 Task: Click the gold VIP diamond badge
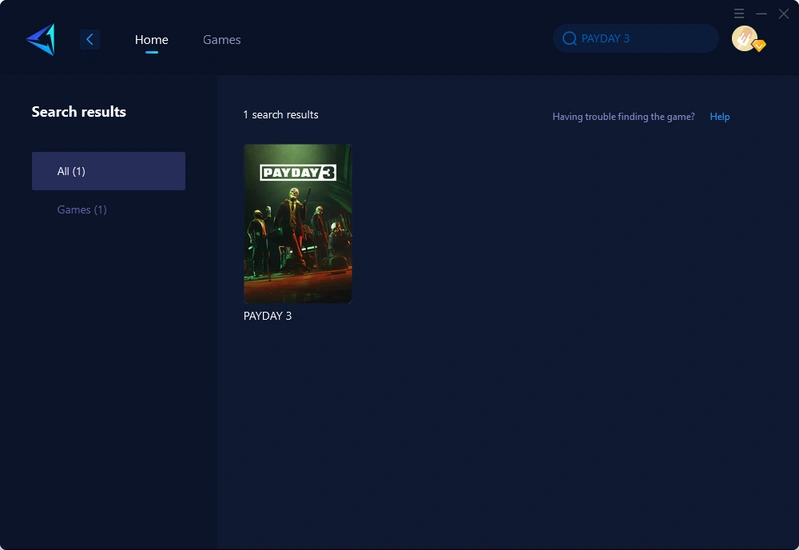click(x=759, y=46)
